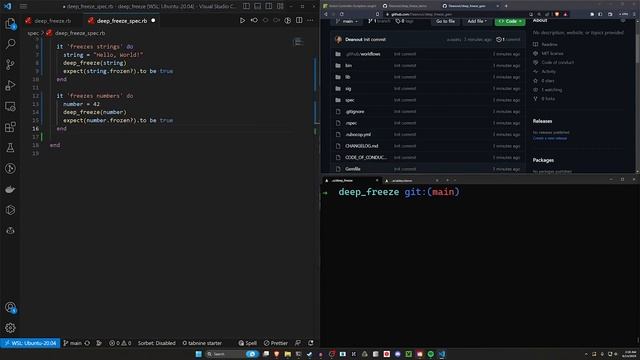Open notifications bell in status bar
This screenshot has height=360, width=640.
[311, 343]
